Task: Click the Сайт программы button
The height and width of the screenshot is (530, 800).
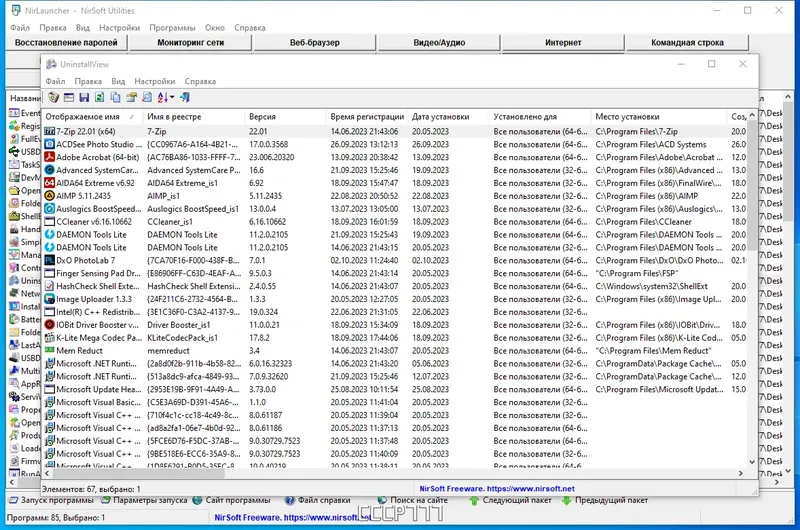Action: 232,500
